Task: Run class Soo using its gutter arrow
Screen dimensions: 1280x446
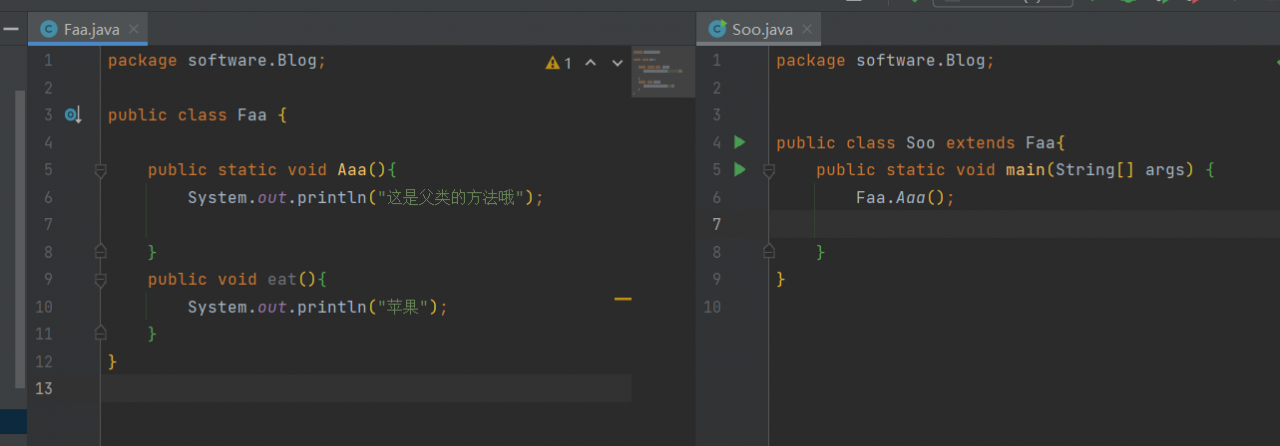Action: (x=740, y=142)
